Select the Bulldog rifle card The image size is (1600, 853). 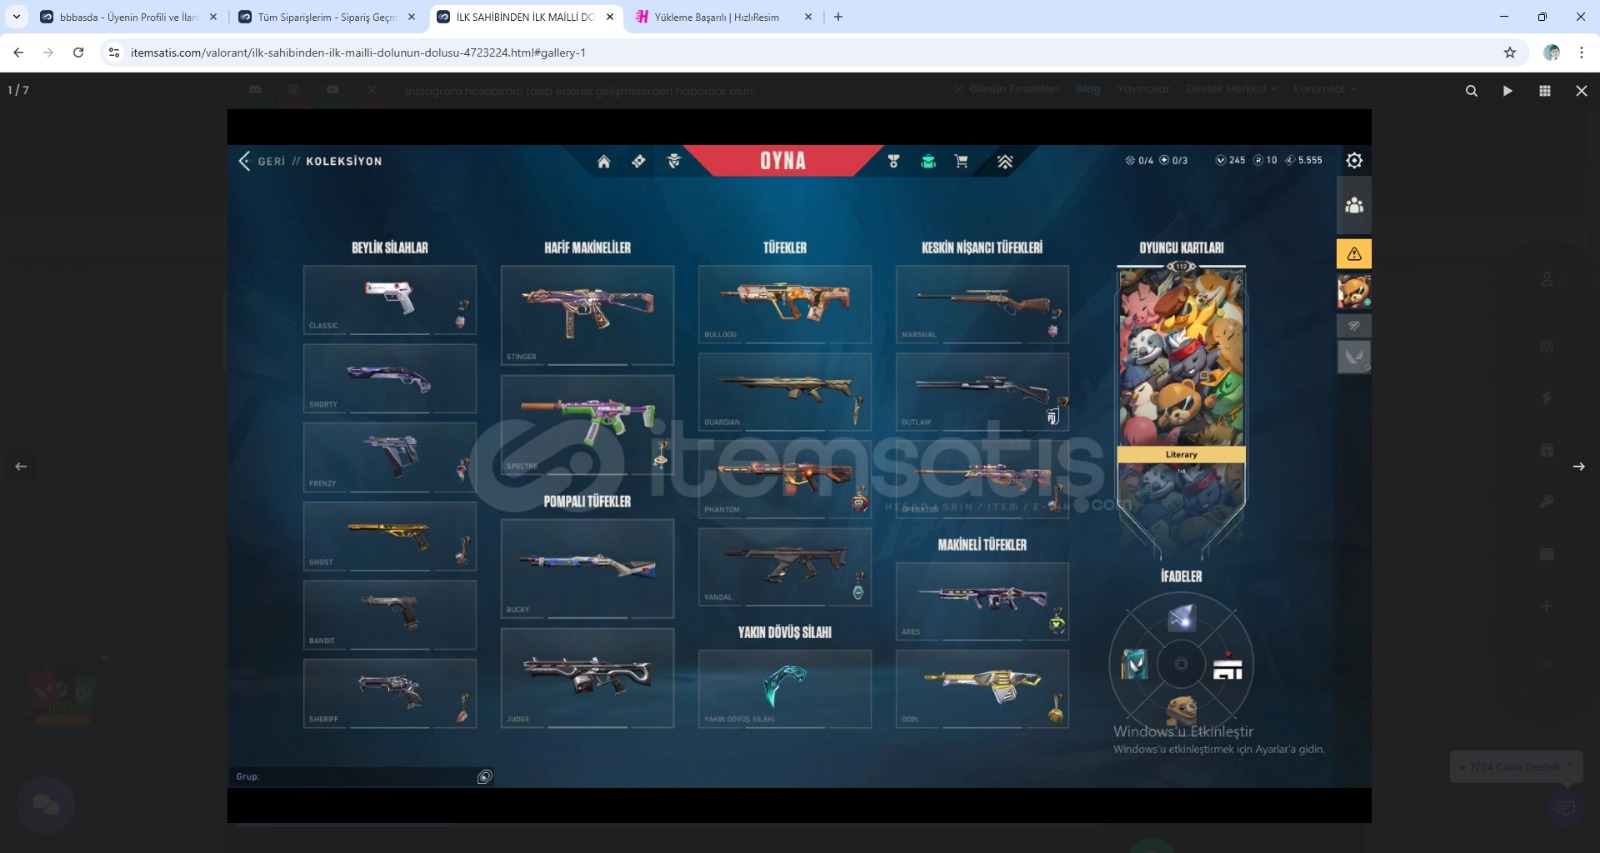(785, 304)
